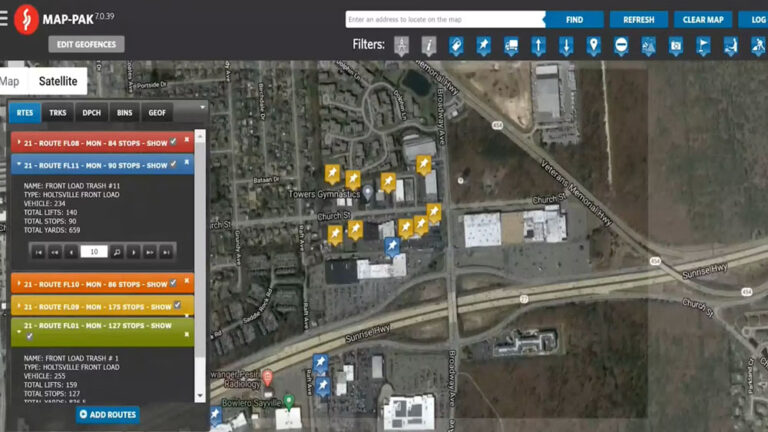Toggle the truck filter icon
Image resolution: width=768 pixels, height=432 pixels.
click(x=511, y=46)
